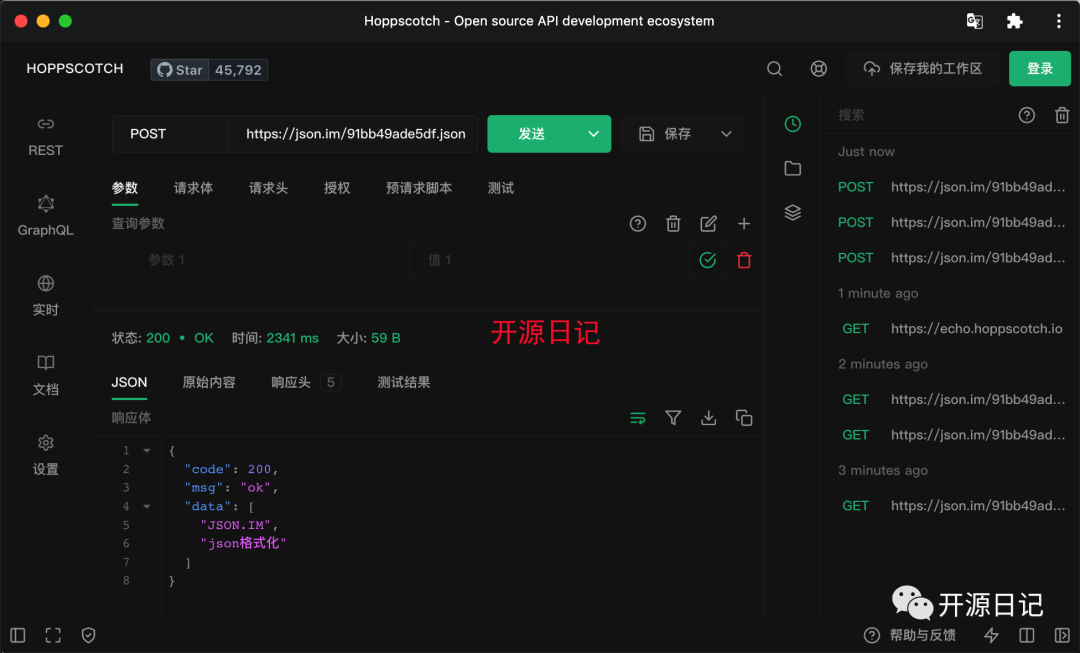1080x653 pixels.
Task: Click the history help question icon
Action: coord(1027,115)
